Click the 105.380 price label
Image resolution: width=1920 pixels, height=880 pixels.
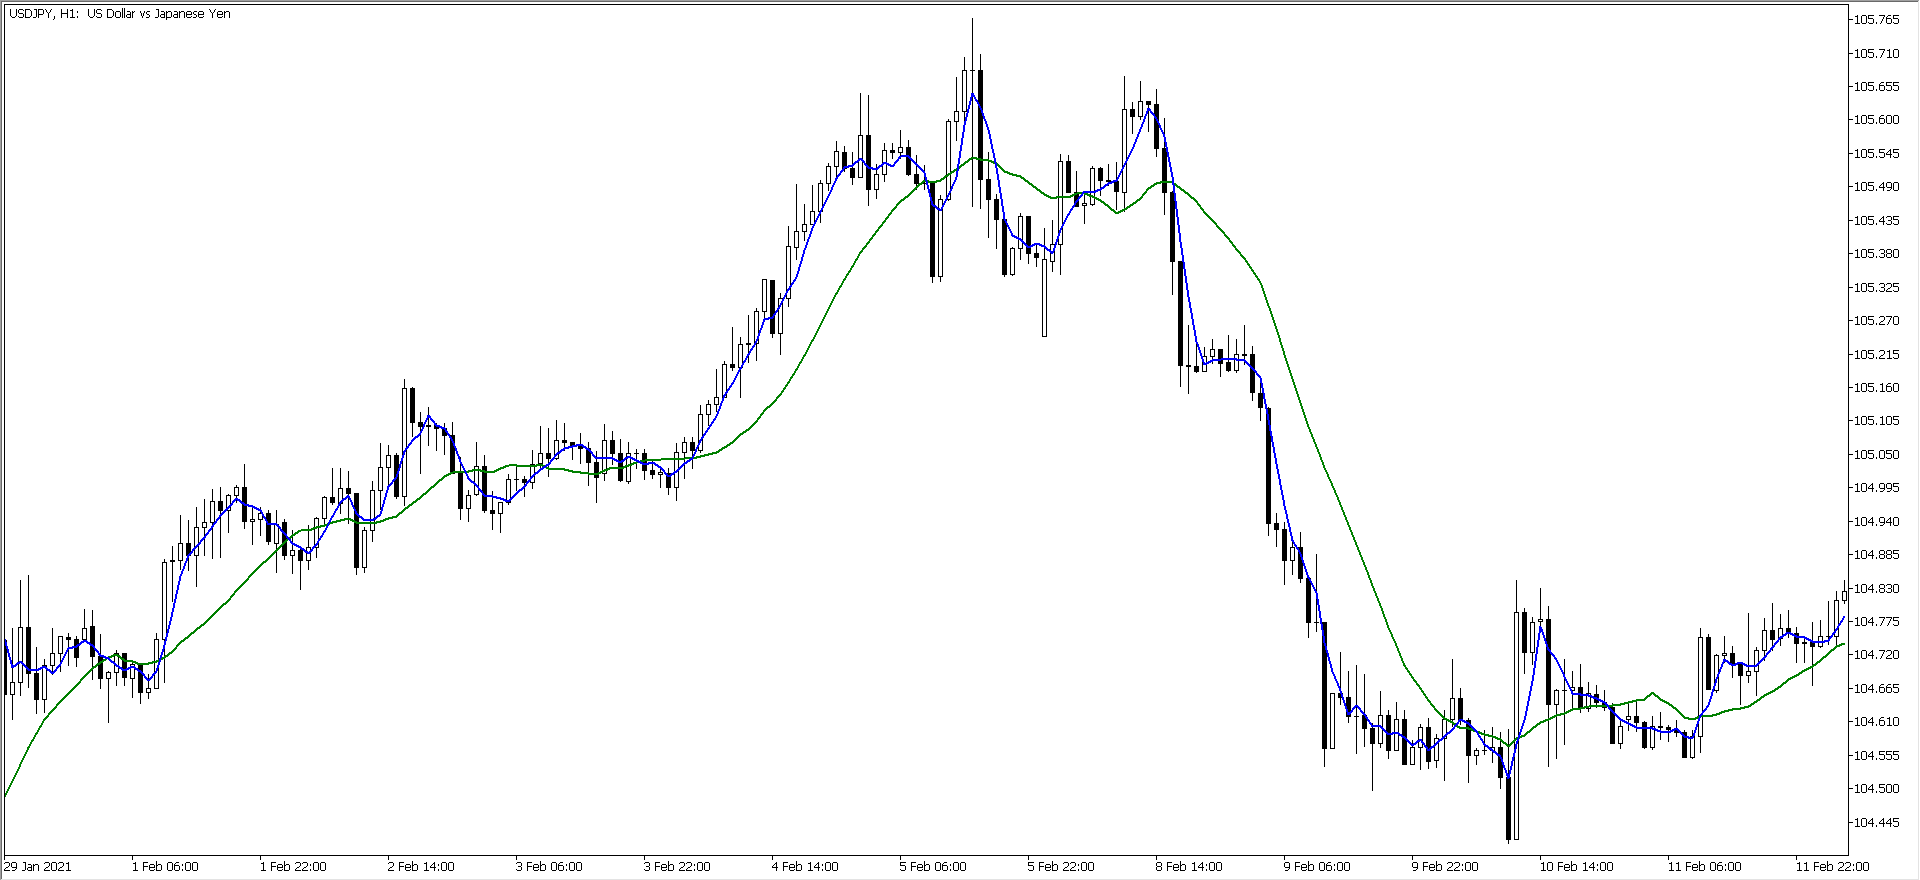tap(1877, 254)
